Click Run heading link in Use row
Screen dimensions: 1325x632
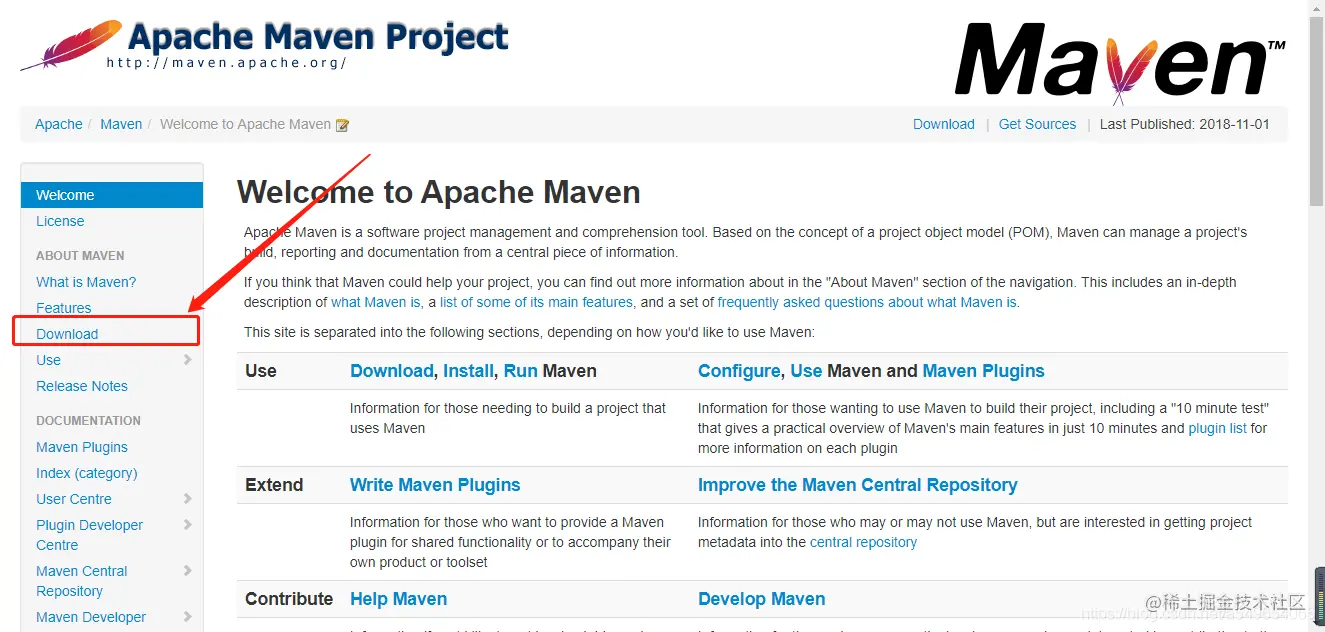(x=521, y=371)
